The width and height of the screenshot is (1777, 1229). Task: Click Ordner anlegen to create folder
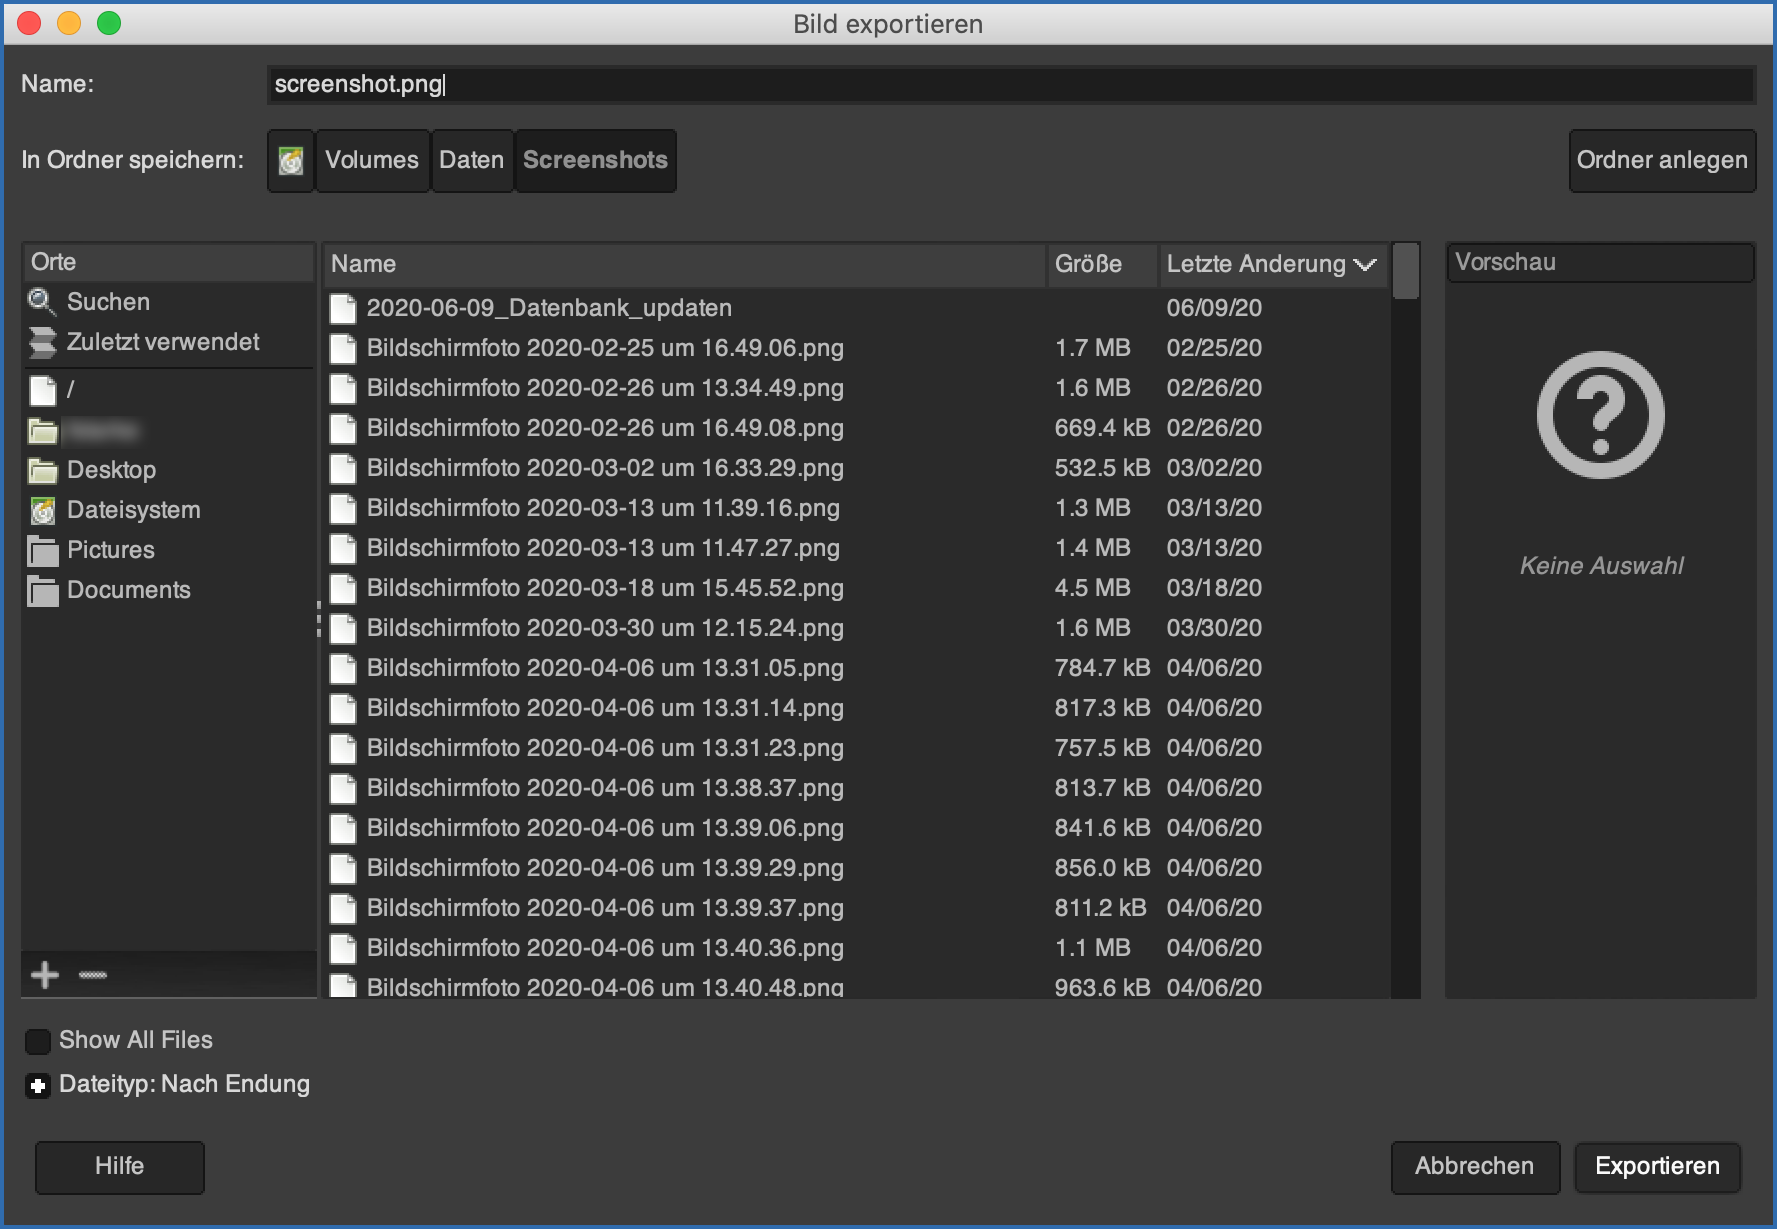(1661, 161)
